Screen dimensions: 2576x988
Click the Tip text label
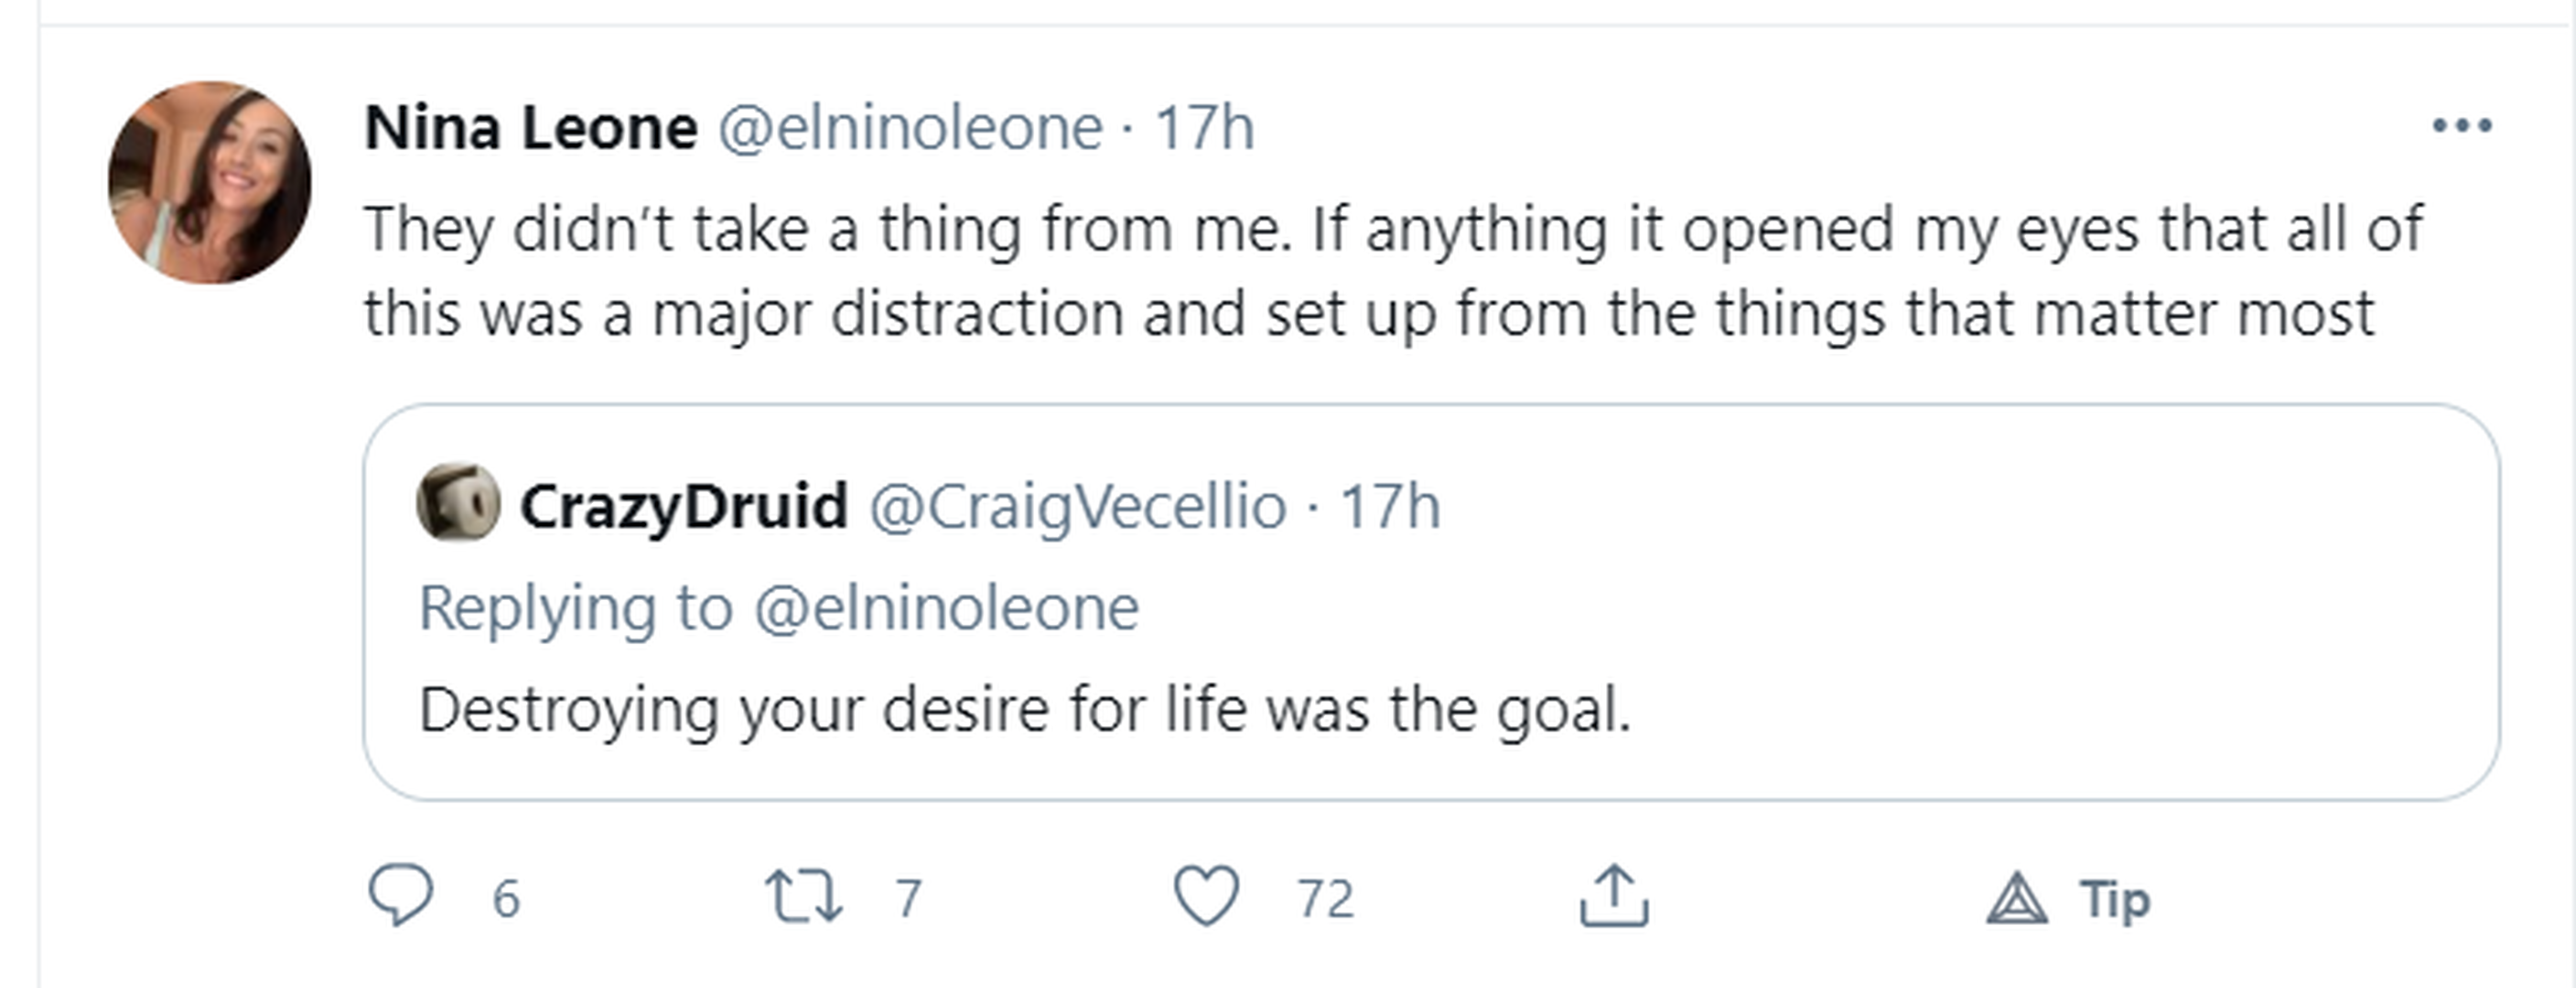click(2114, 898)
